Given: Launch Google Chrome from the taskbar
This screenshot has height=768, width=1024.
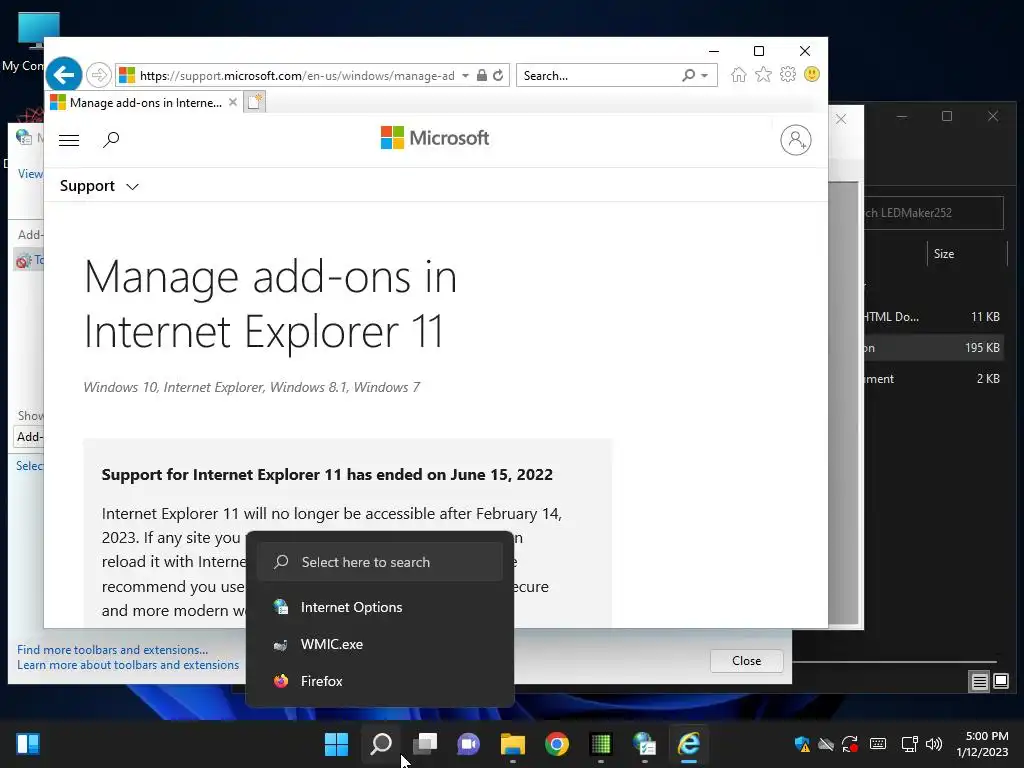Looking at the screenshot, I should (x=557, y=744).
